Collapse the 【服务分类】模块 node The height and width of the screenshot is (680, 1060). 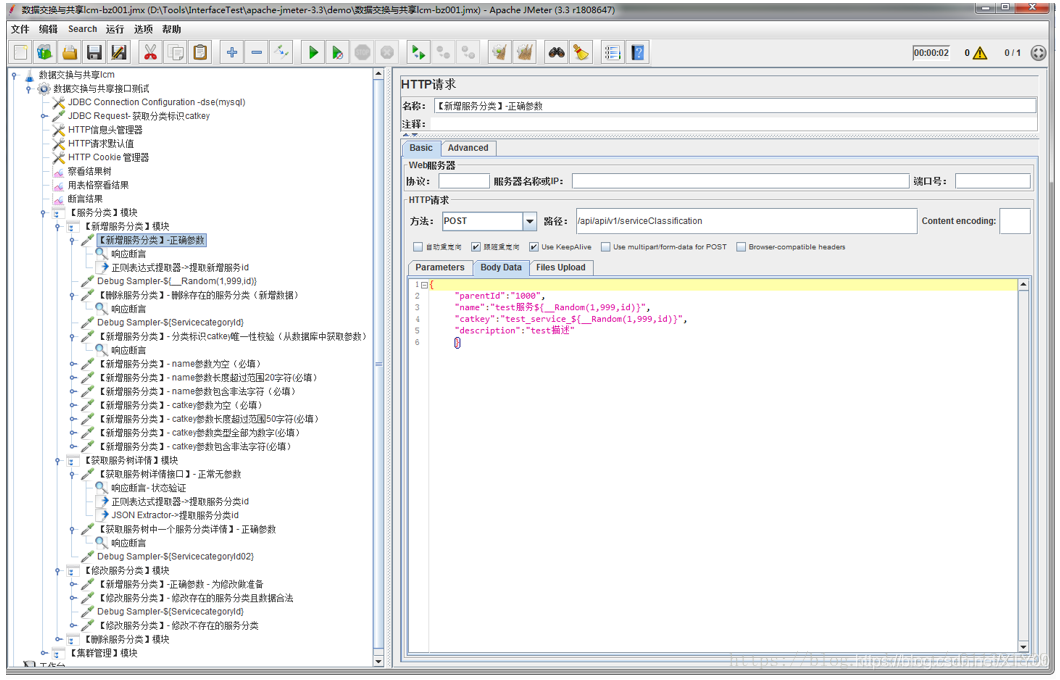point(43,213)
